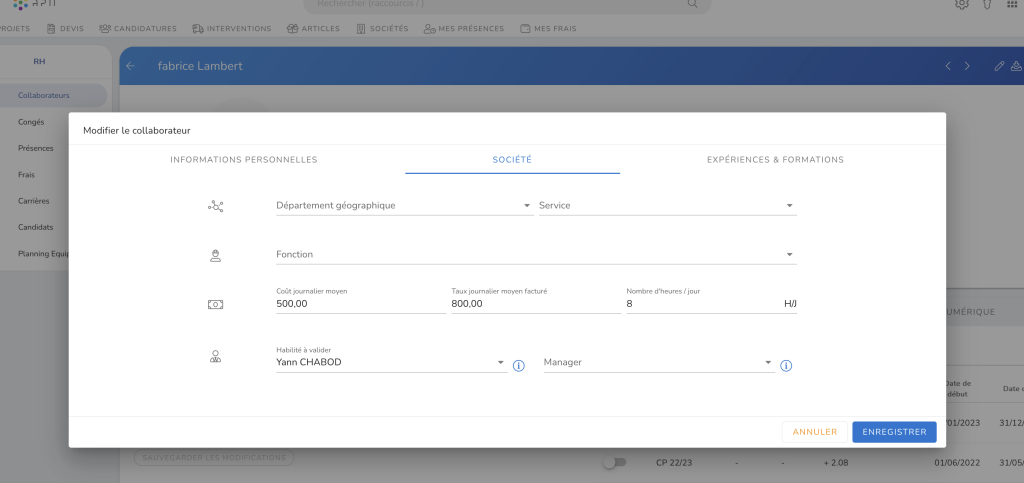Image resolution: width=1024 pixels, height=483 pixels.
Task: Go back using the arrow beside fabrice Lambert
Action: (x=130, y=66)
